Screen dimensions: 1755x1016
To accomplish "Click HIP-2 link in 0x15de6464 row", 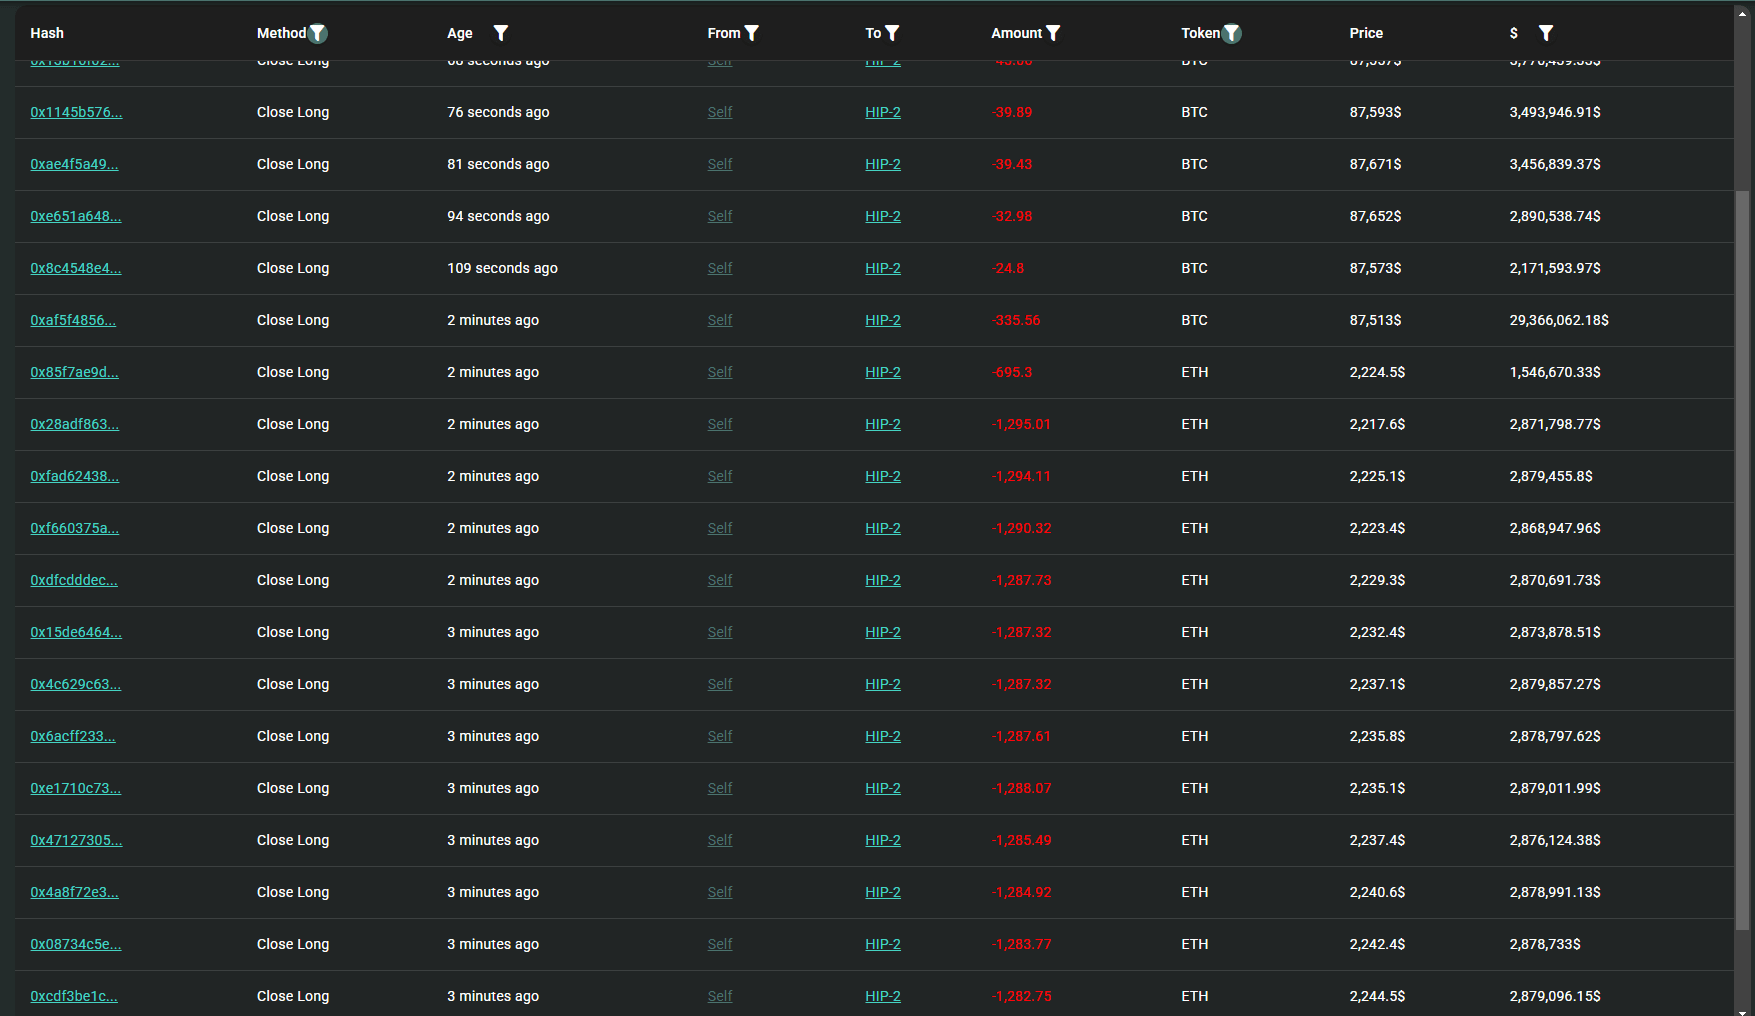I will (x=883, y=632).
